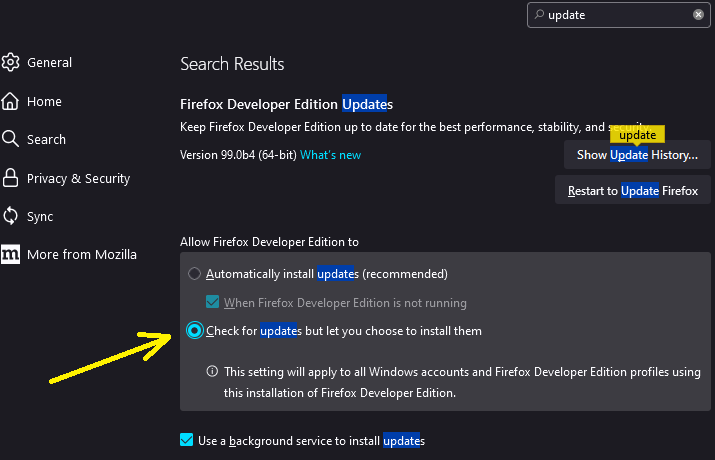Click the Sync circular arrows icon

(10, 216)
